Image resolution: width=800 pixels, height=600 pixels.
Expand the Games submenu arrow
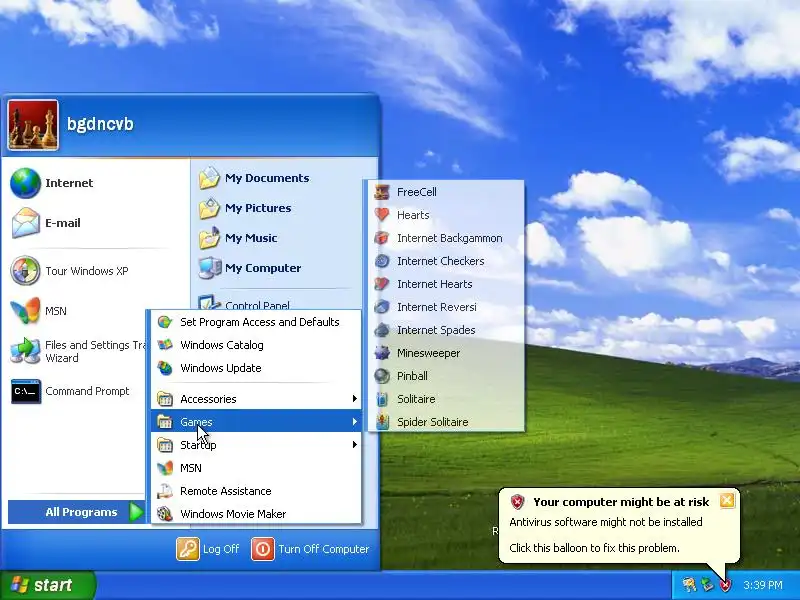354,422
